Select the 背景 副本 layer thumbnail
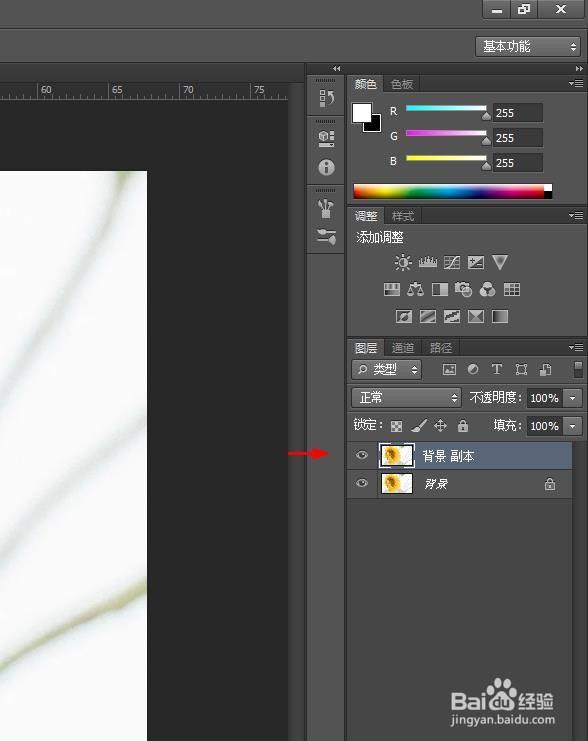588x741 pixels. 397,456
